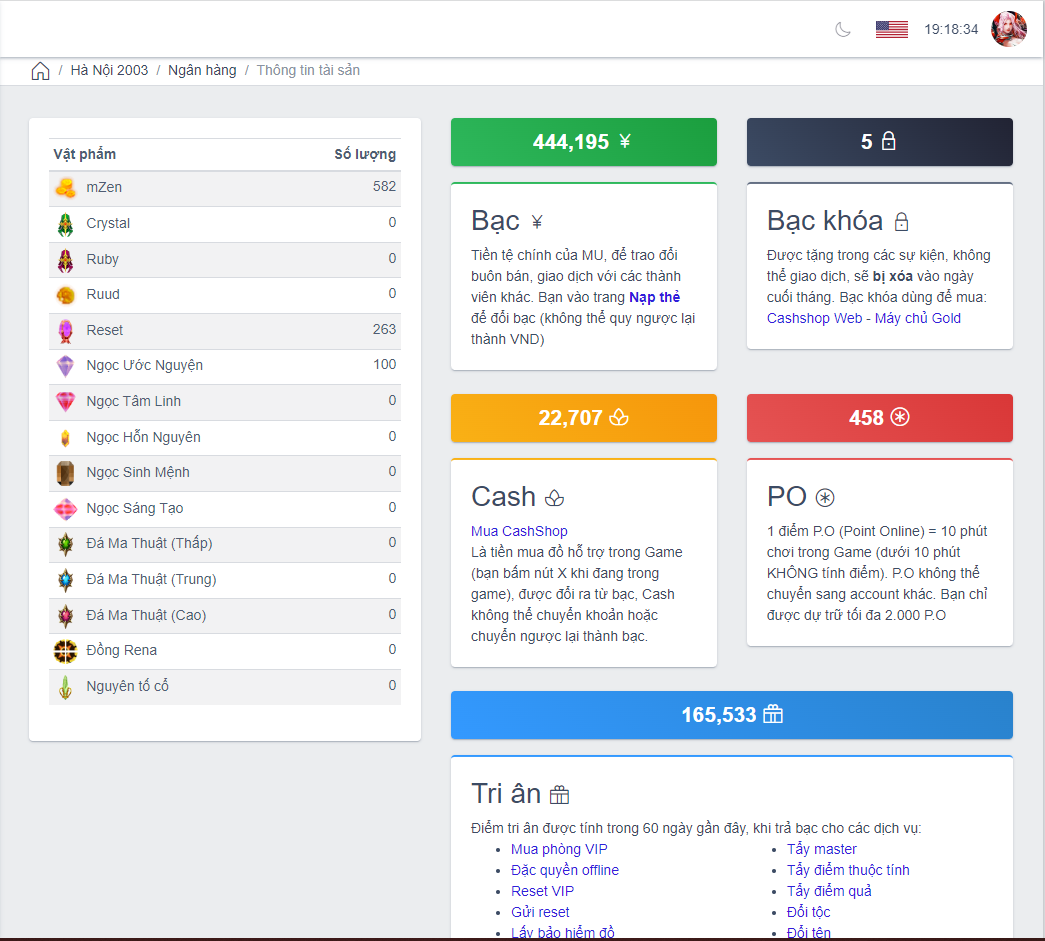Open user profile avatar menu
This screenshot has width=1045, height=941.
tap(1008, 30)
